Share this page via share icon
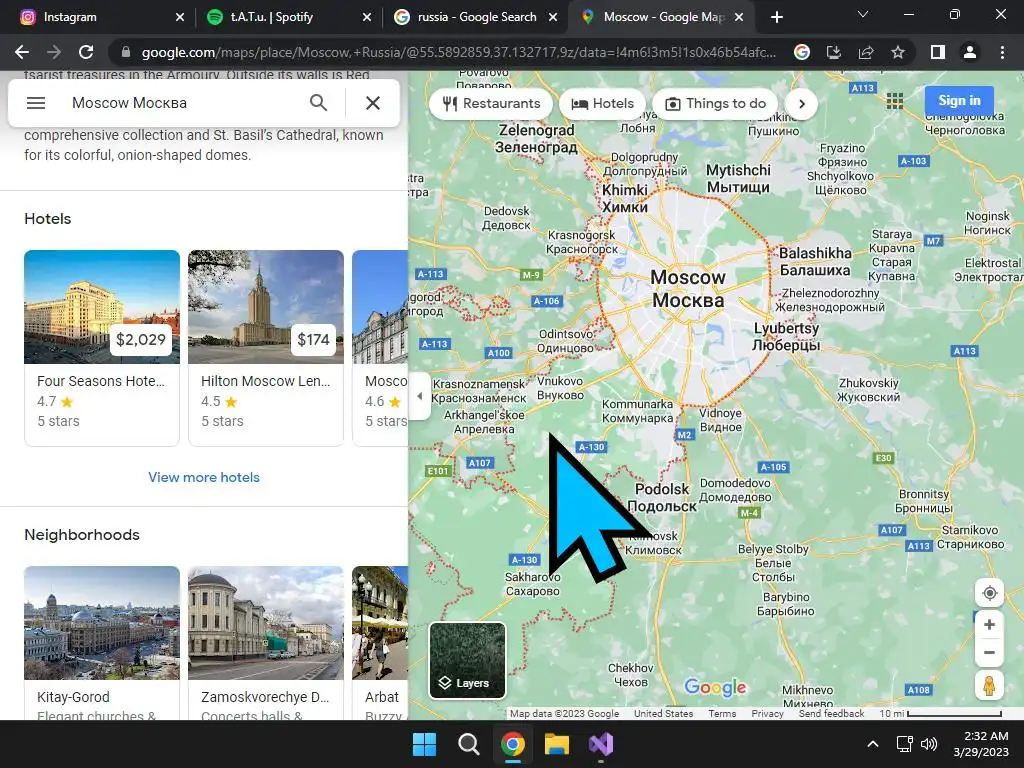The image size is (1024, 768). 866,52
